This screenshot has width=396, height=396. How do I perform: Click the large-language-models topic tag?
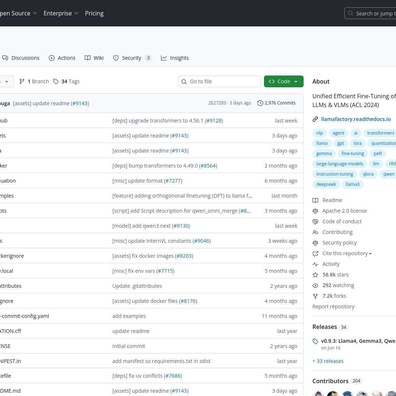pos(339,164)
